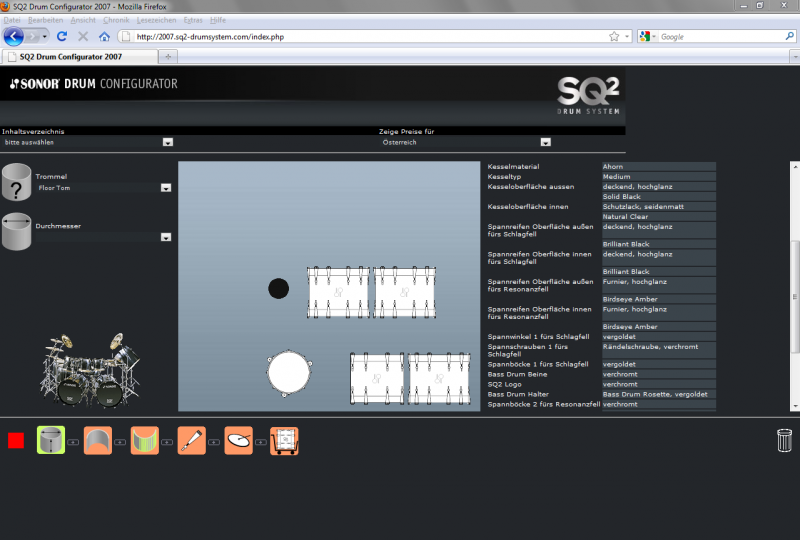Open the shopping cart step icon
The height and width of the screenshot is (540, 800).
point(284,440)
